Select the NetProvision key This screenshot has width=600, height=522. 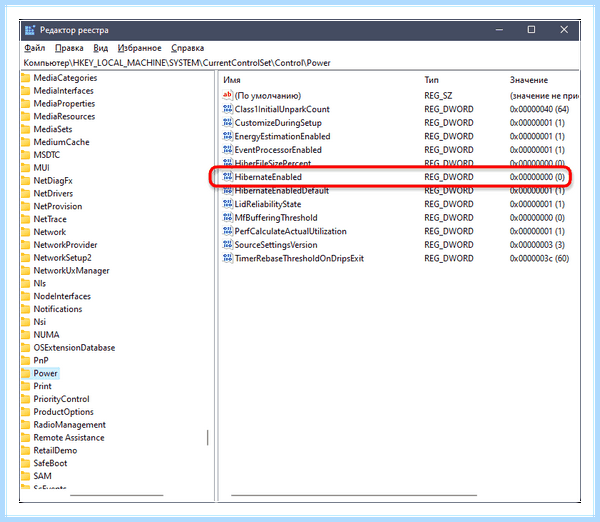[x=58, y=206]
